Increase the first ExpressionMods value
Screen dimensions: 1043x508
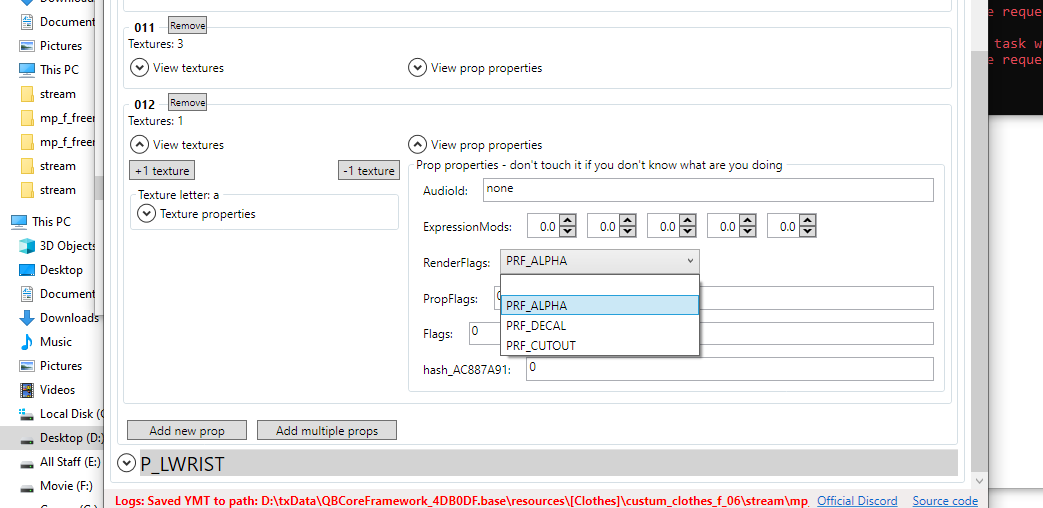coord(567,221)
